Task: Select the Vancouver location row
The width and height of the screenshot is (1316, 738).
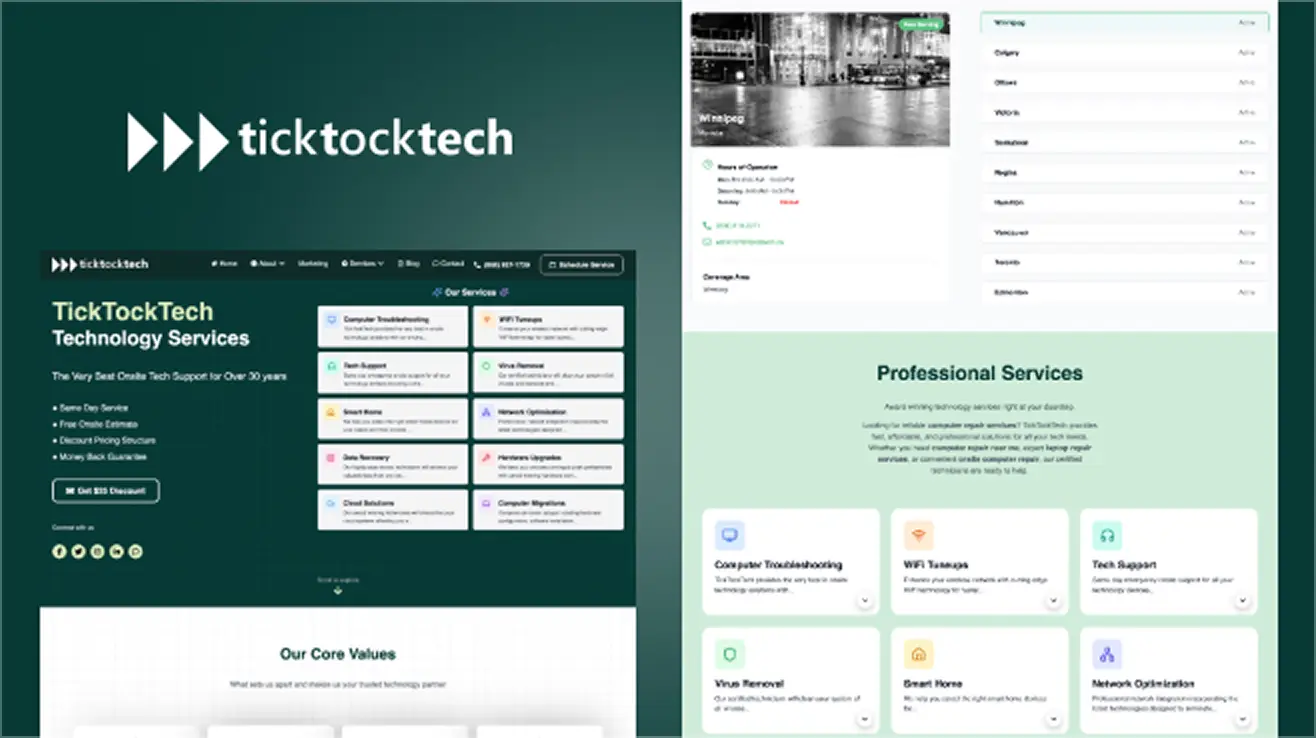Action: [x=1125, y=232]
